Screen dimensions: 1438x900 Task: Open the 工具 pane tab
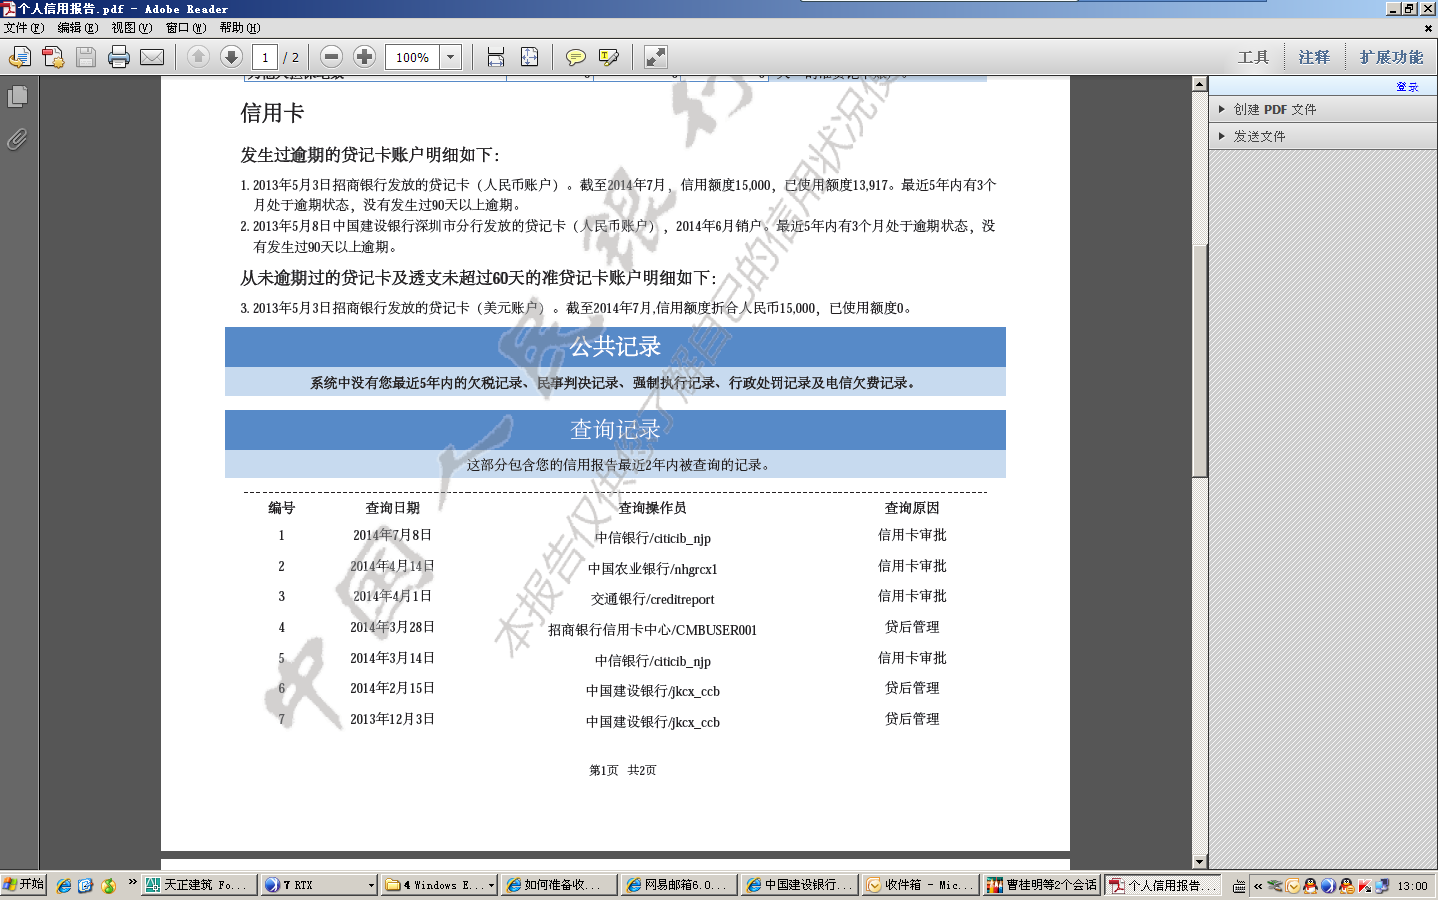click(x=1253, y=57)
